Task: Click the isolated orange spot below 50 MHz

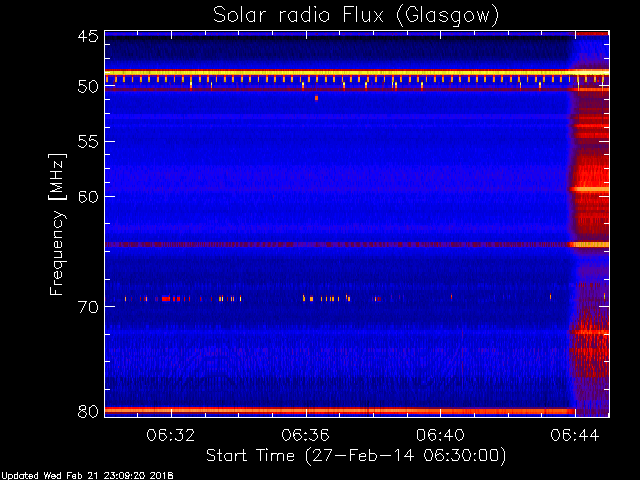Action: coord(316,98)
